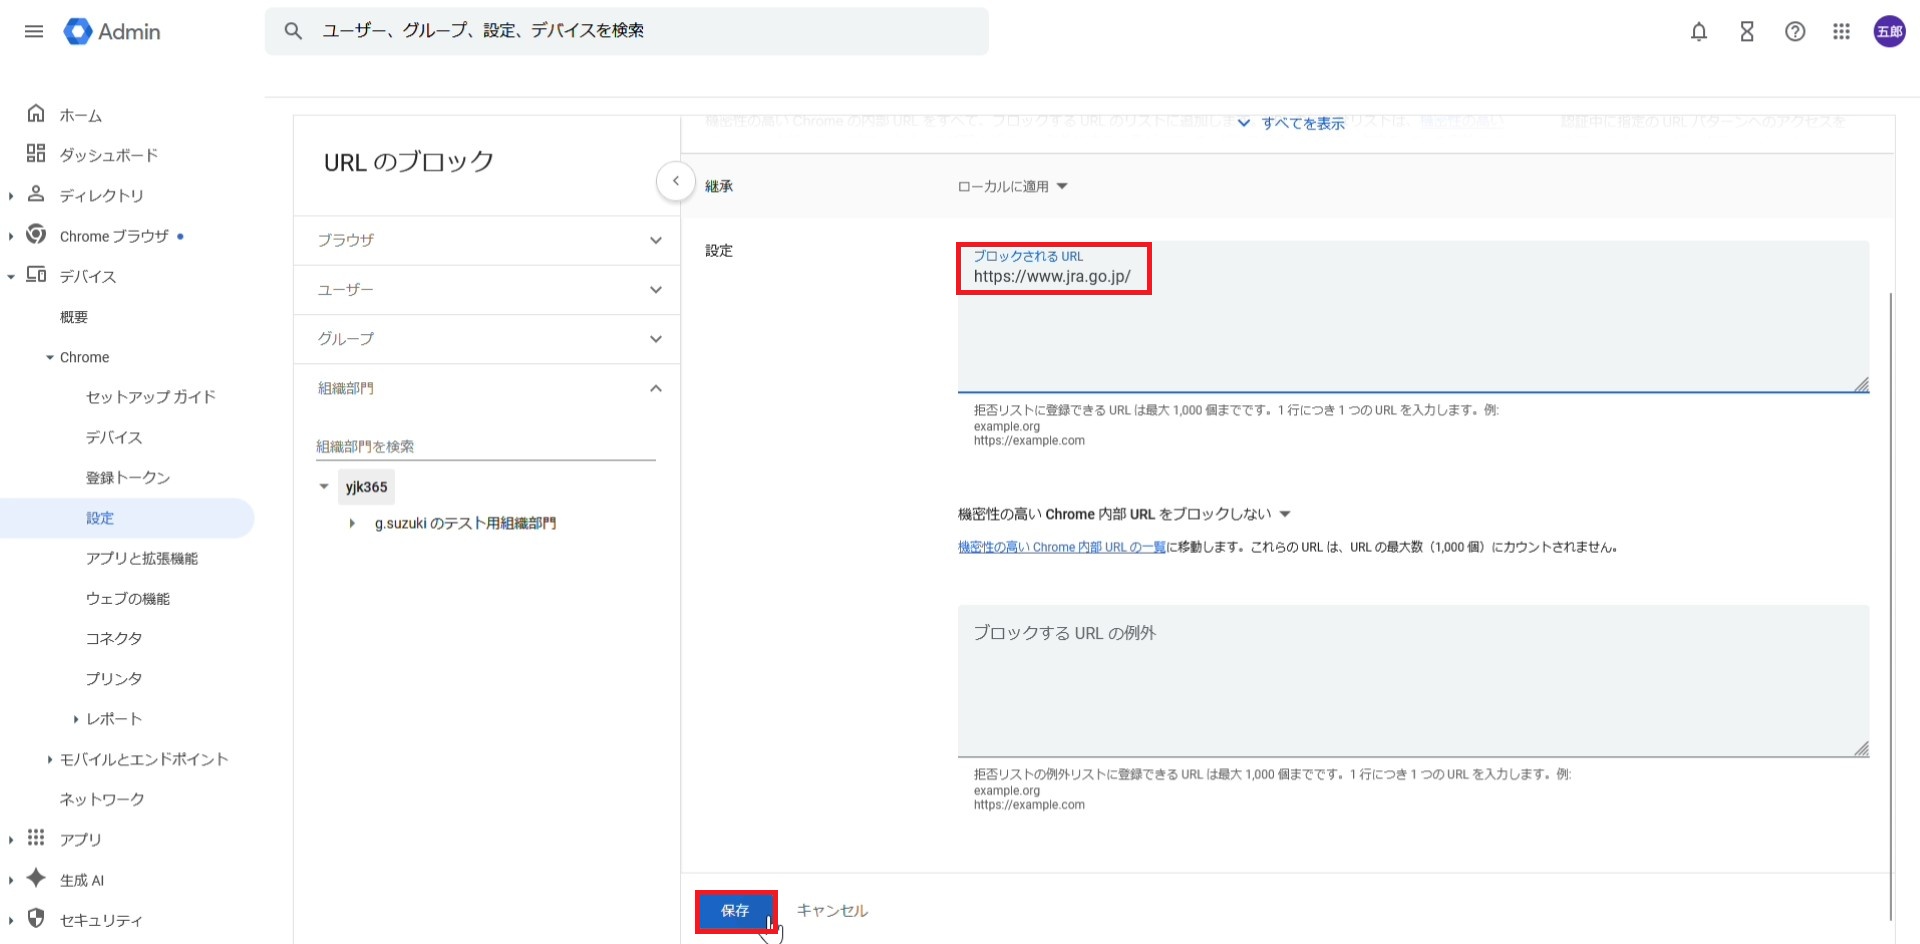Click the Google Admin logo
This screenshot has width=1920, height=944.
[x=112, y=32]
